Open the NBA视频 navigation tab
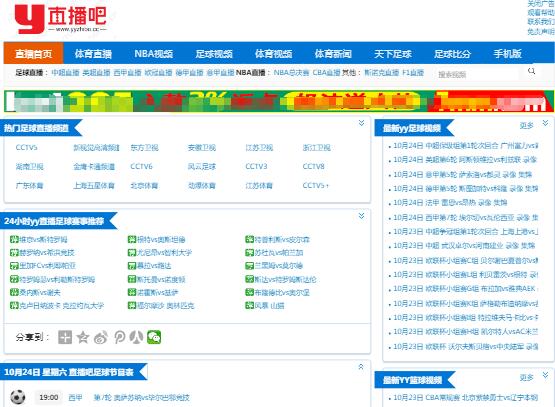Viewport: 555px width, 407px height. tap(154, 54)
